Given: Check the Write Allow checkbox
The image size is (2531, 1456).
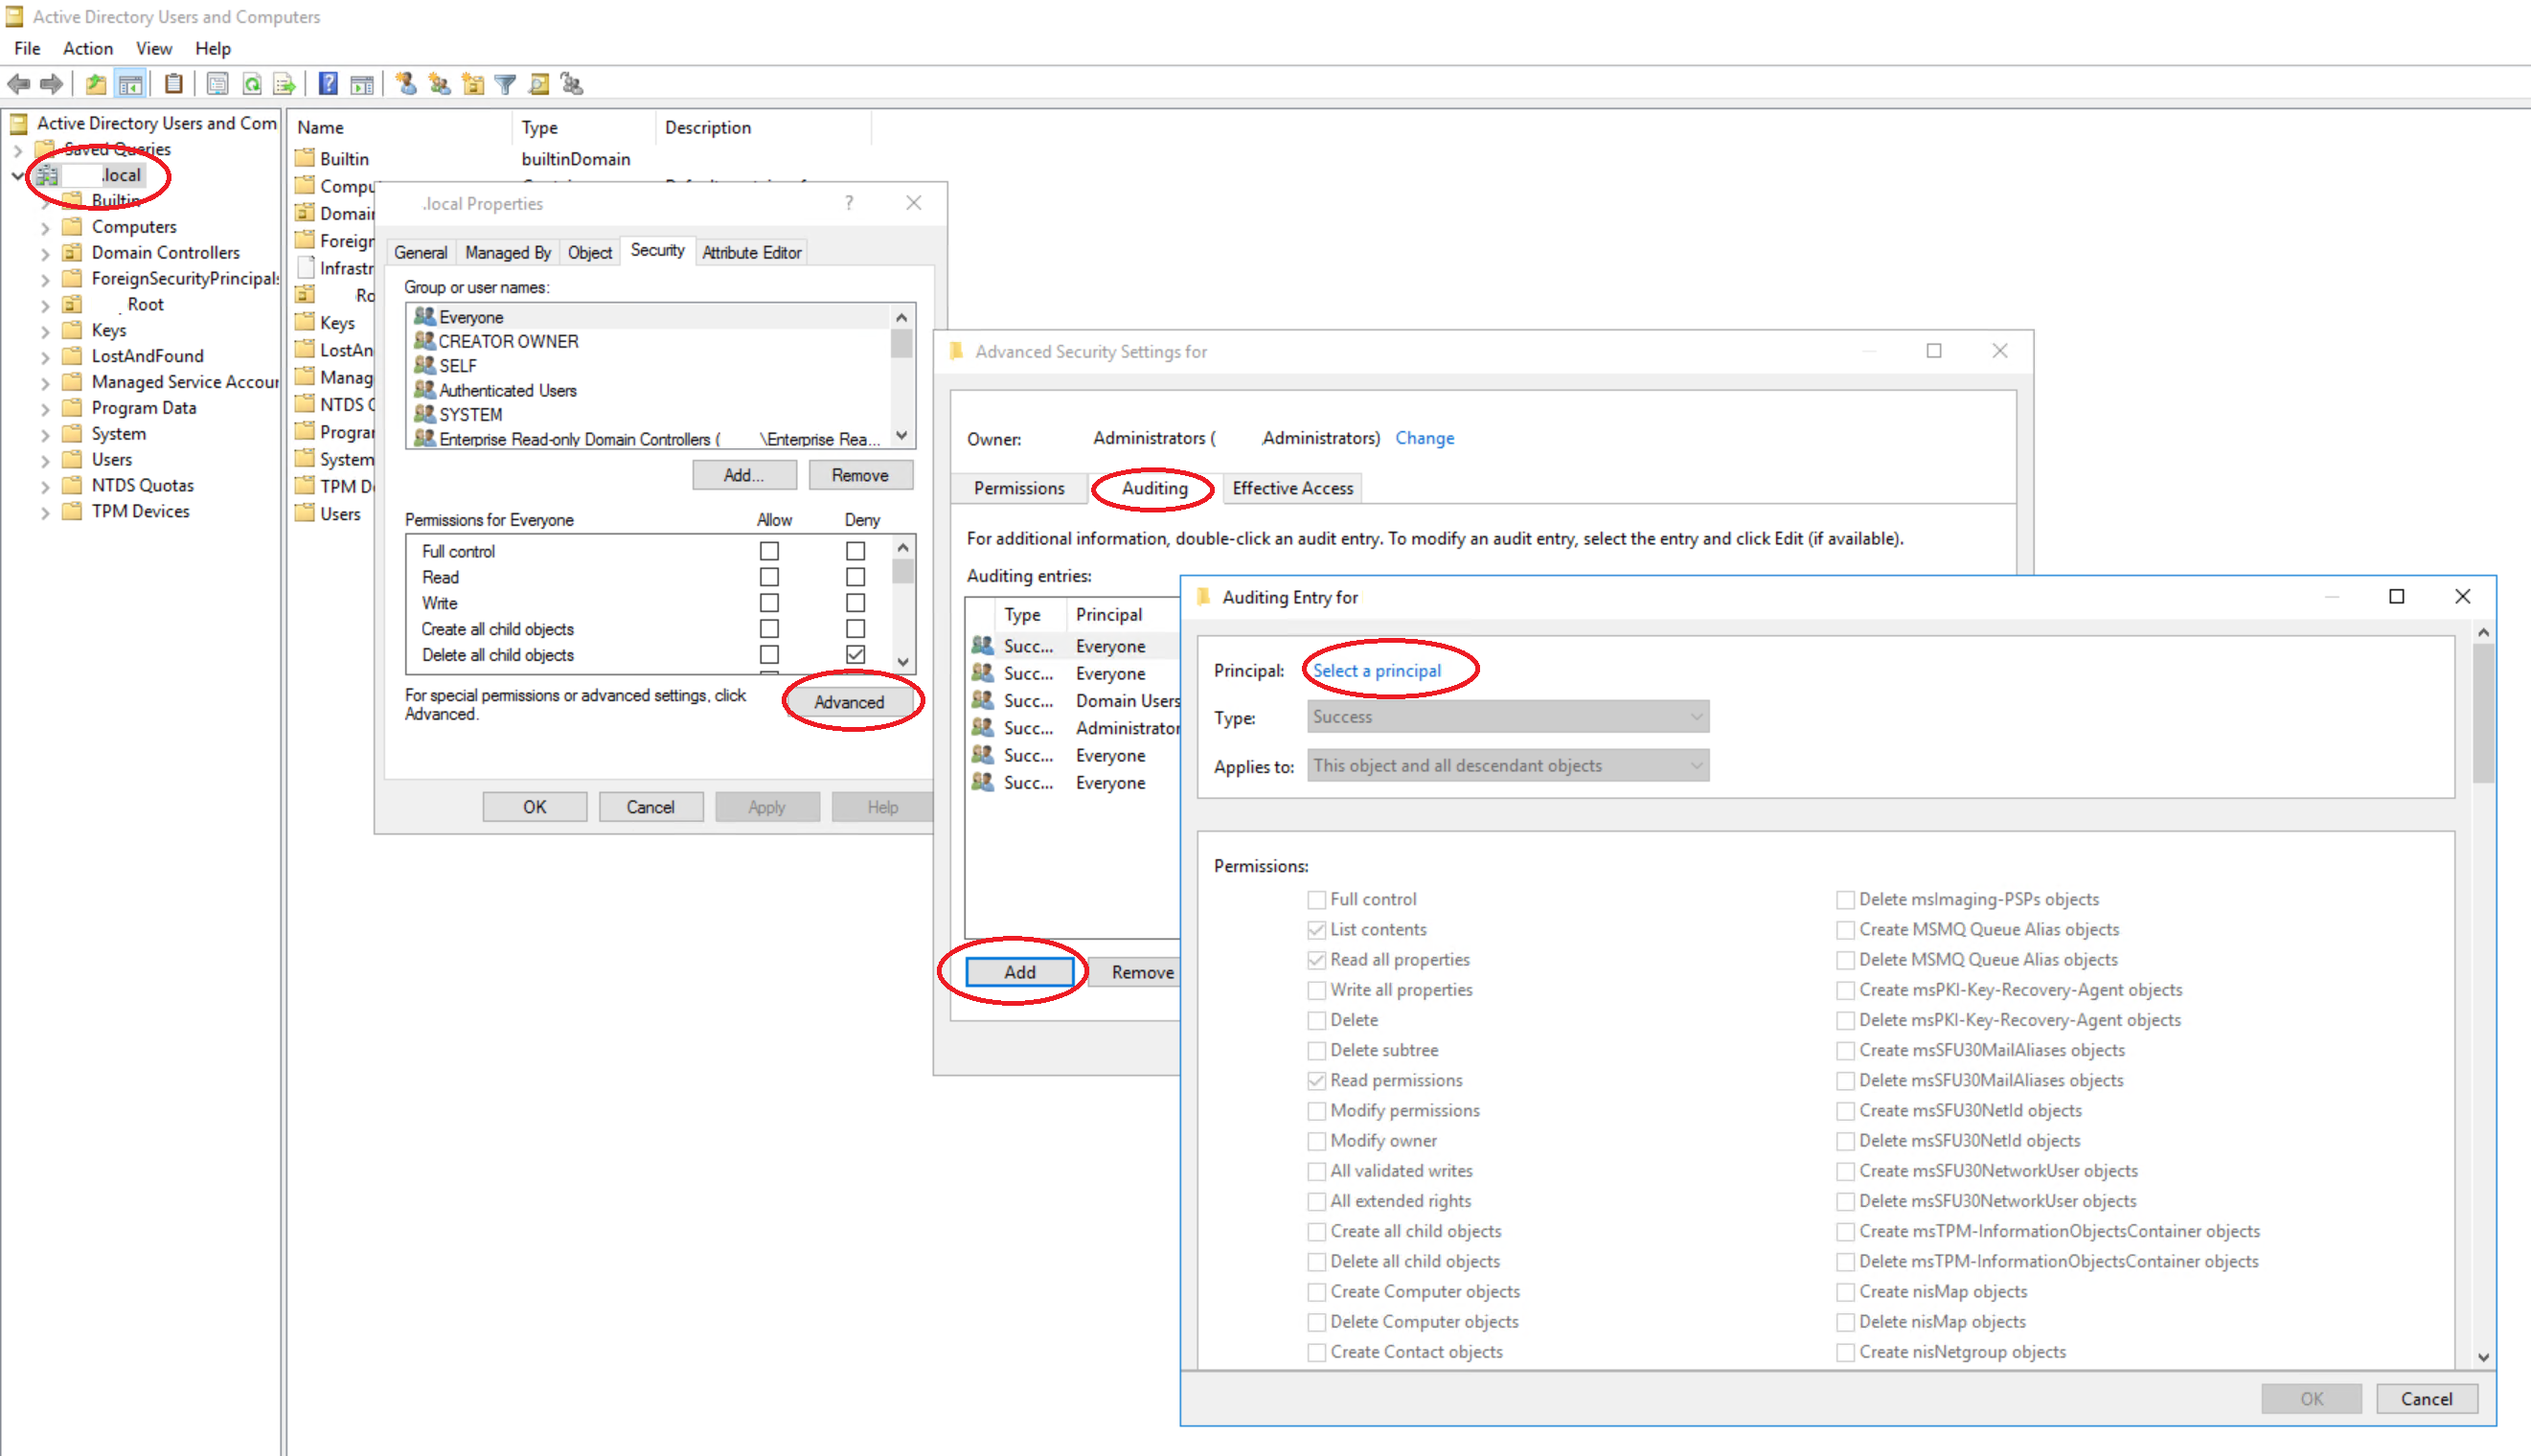Looking at the screenshot, I should click(769, 603).
